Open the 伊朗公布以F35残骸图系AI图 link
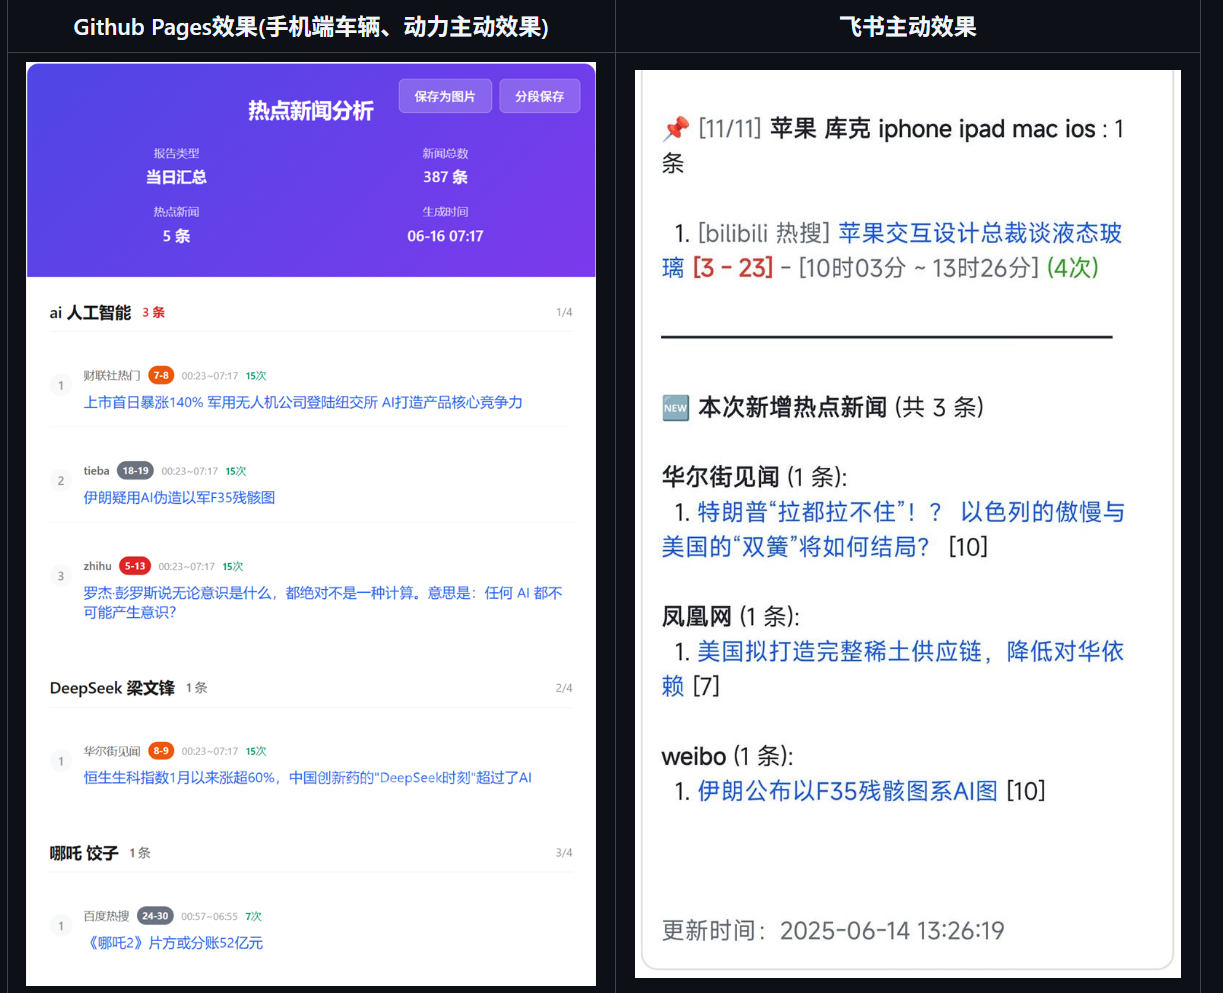The width and height of the screenshot is (1223, 993). pyautogui.click(x=847, y=791)
